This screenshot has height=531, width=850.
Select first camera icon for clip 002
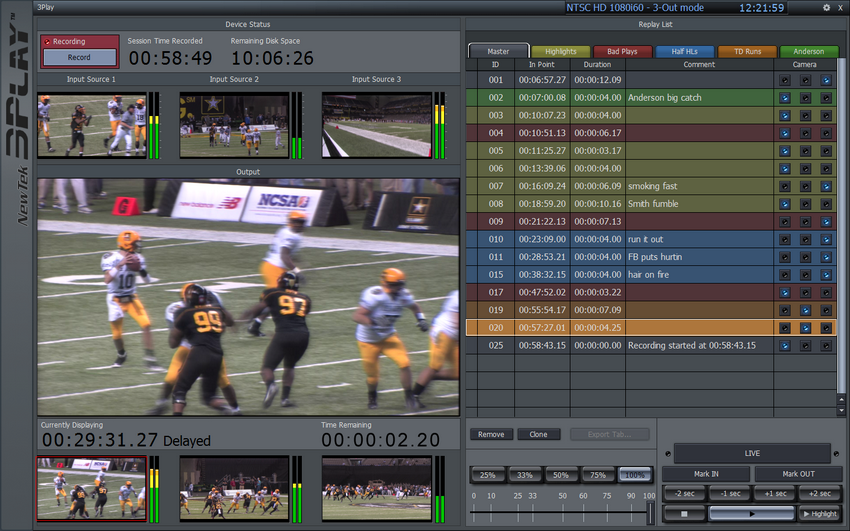pos(785,98)
